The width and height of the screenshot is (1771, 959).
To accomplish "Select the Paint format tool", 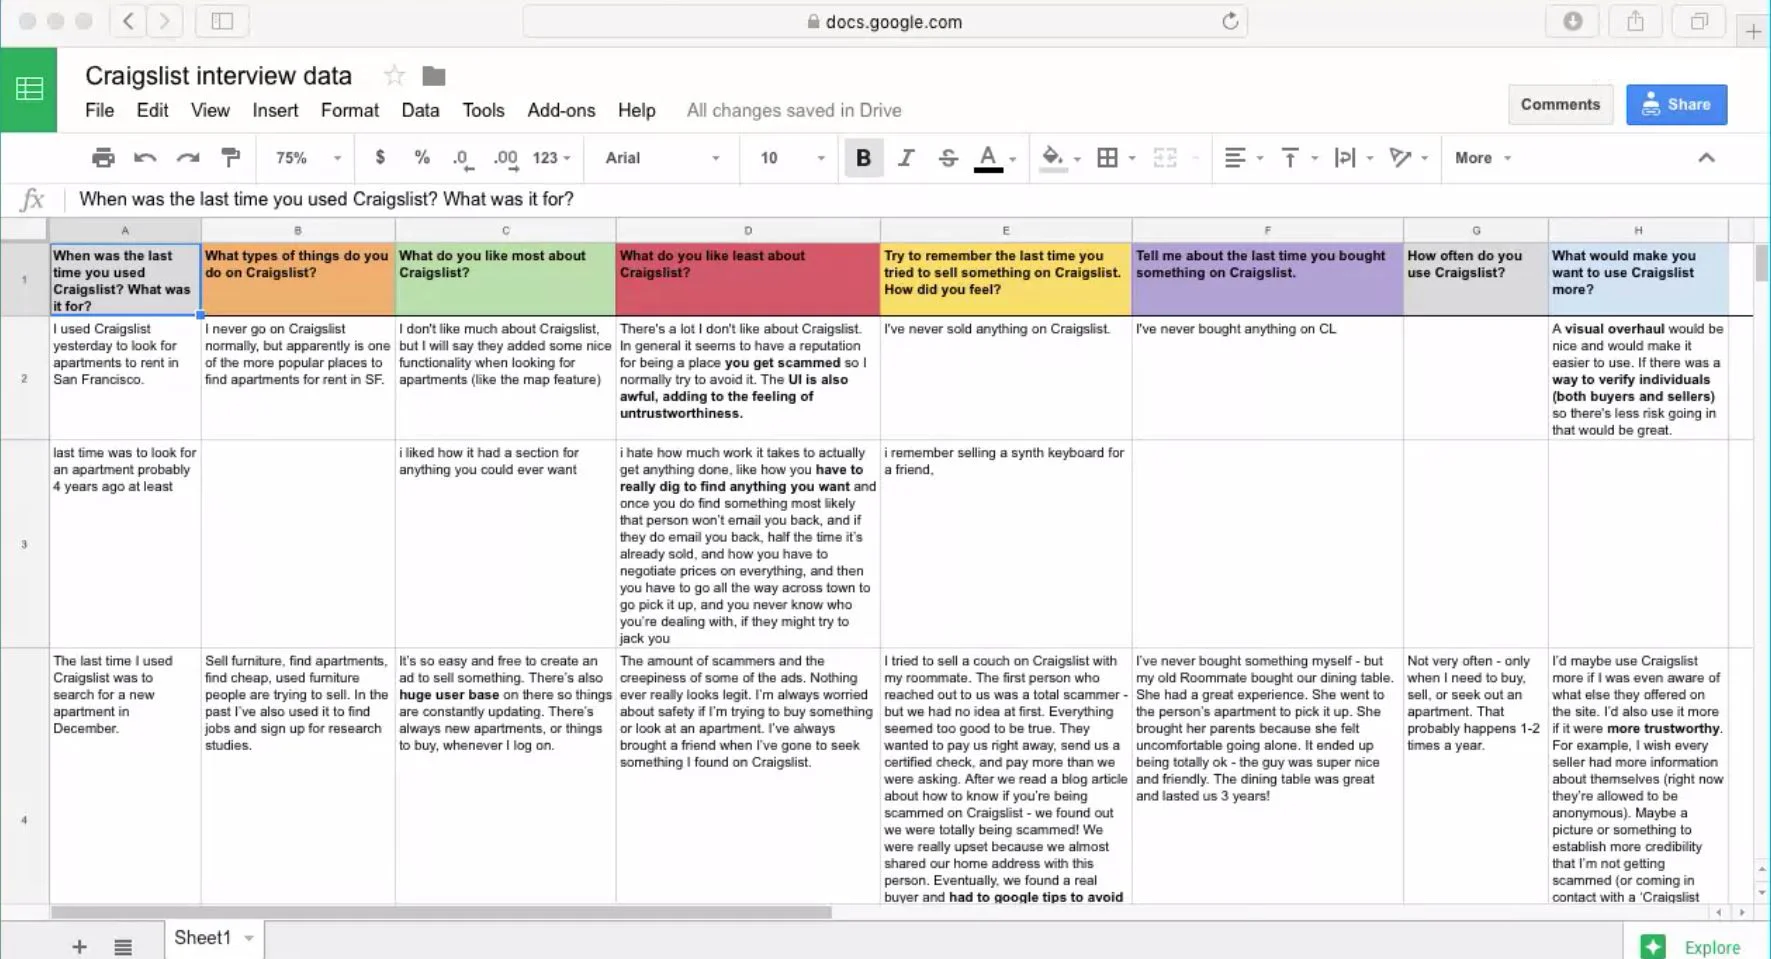I will [231, 158].
